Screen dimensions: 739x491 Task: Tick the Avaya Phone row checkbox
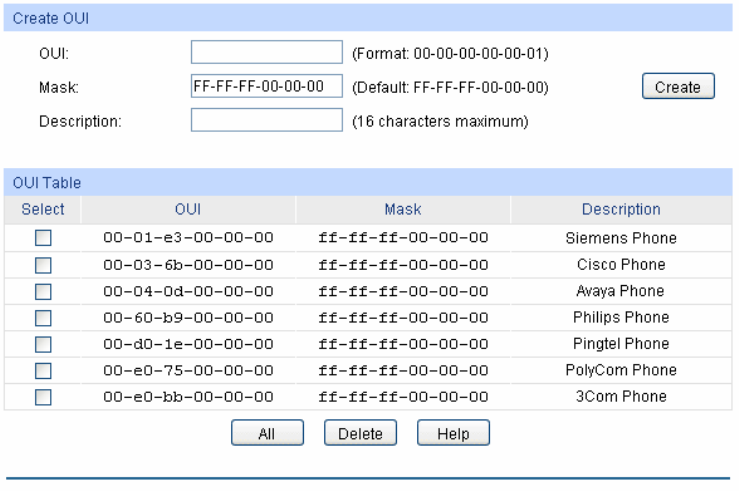pos(43,291)
